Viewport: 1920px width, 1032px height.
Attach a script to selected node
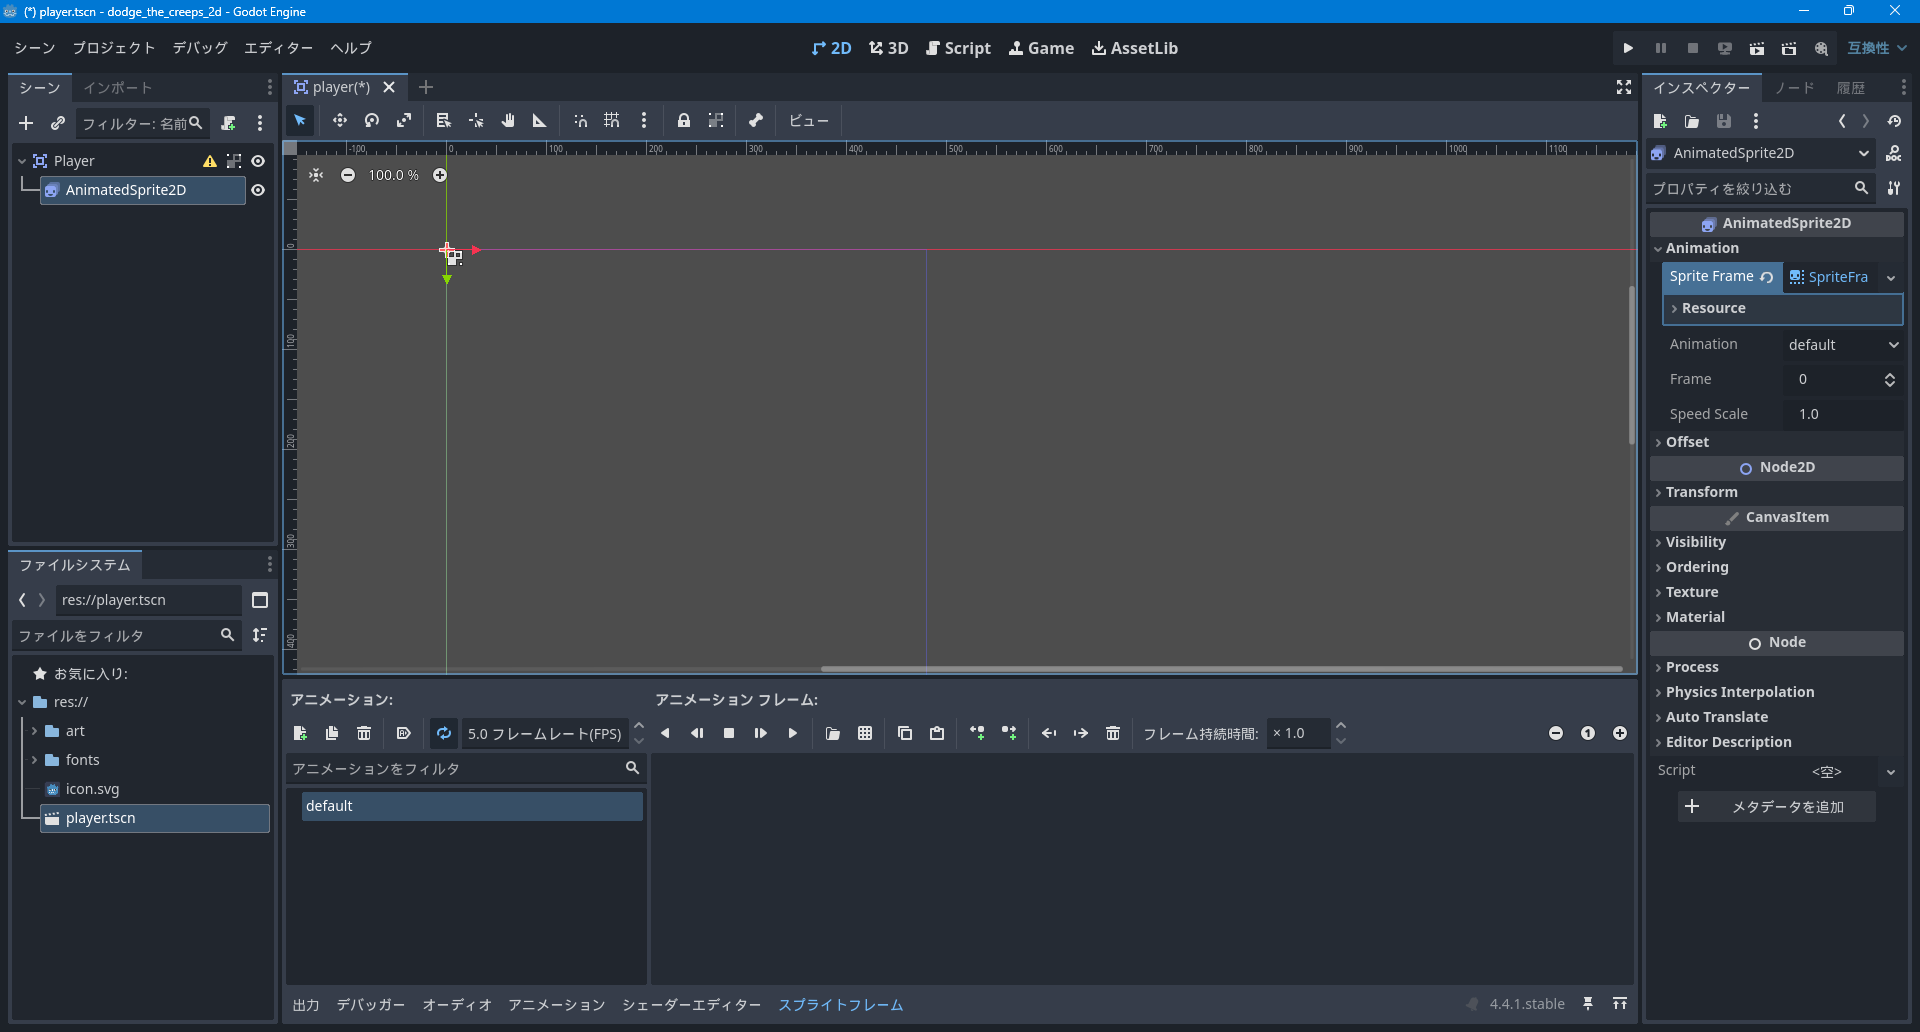coord(229,123)
